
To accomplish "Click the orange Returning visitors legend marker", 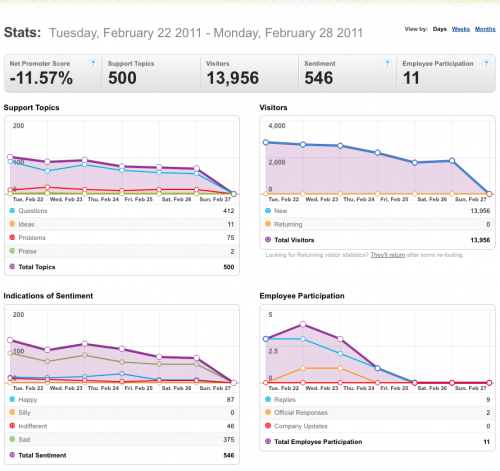I will coord(268,224).
